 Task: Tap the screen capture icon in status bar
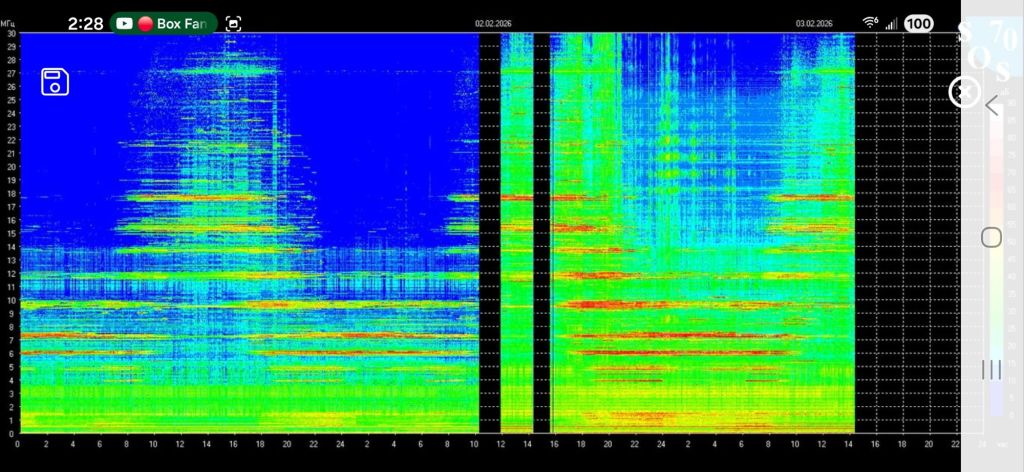(x=233, y=23)
